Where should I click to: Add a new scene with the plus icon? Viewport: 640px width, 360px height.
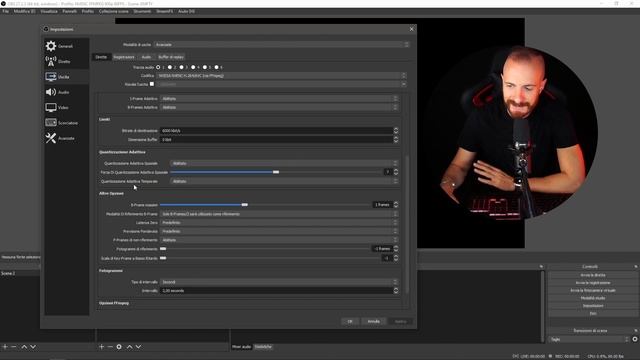5,347
